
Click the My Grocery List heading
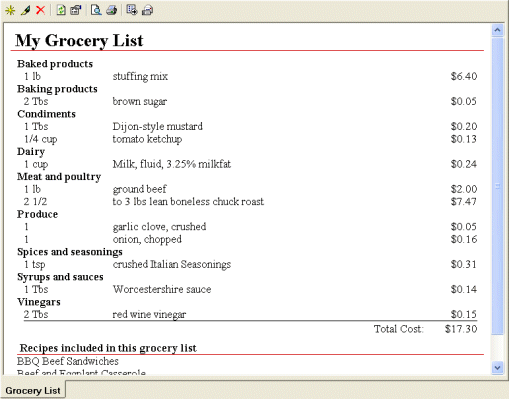click(x=79, y=41)
